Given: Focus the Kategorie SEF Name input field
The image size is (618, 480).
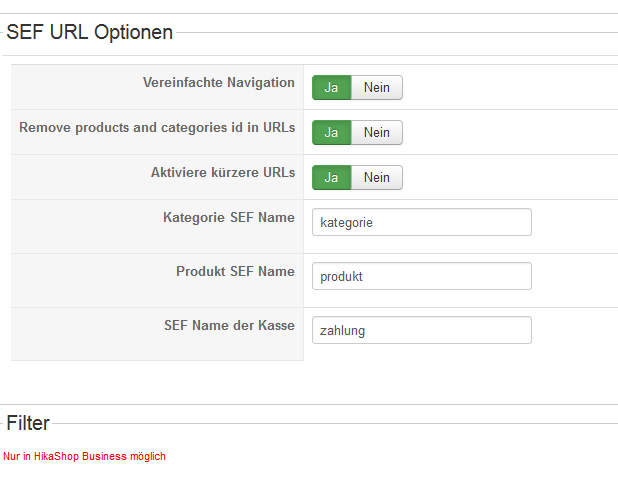Looking at the screenshot, I should pos(421,222).
